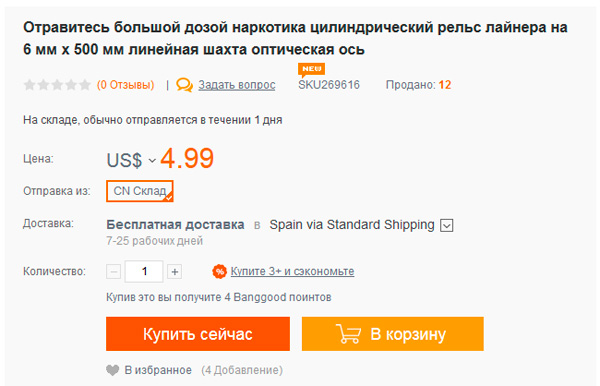Image resolution: width=600 pixels, height=386 pixels.
Task: Open the US$ currency dropdown
Action: (131, 160)
